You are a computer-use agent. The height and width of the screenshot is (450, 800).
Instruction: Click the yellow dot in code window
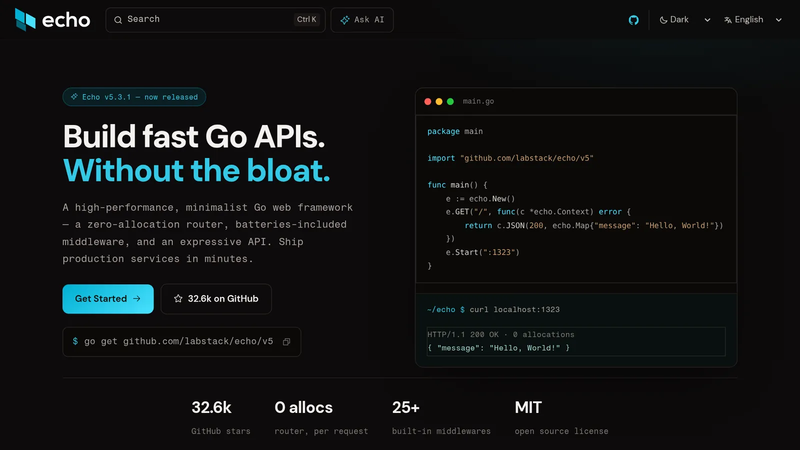pos(439,102)
